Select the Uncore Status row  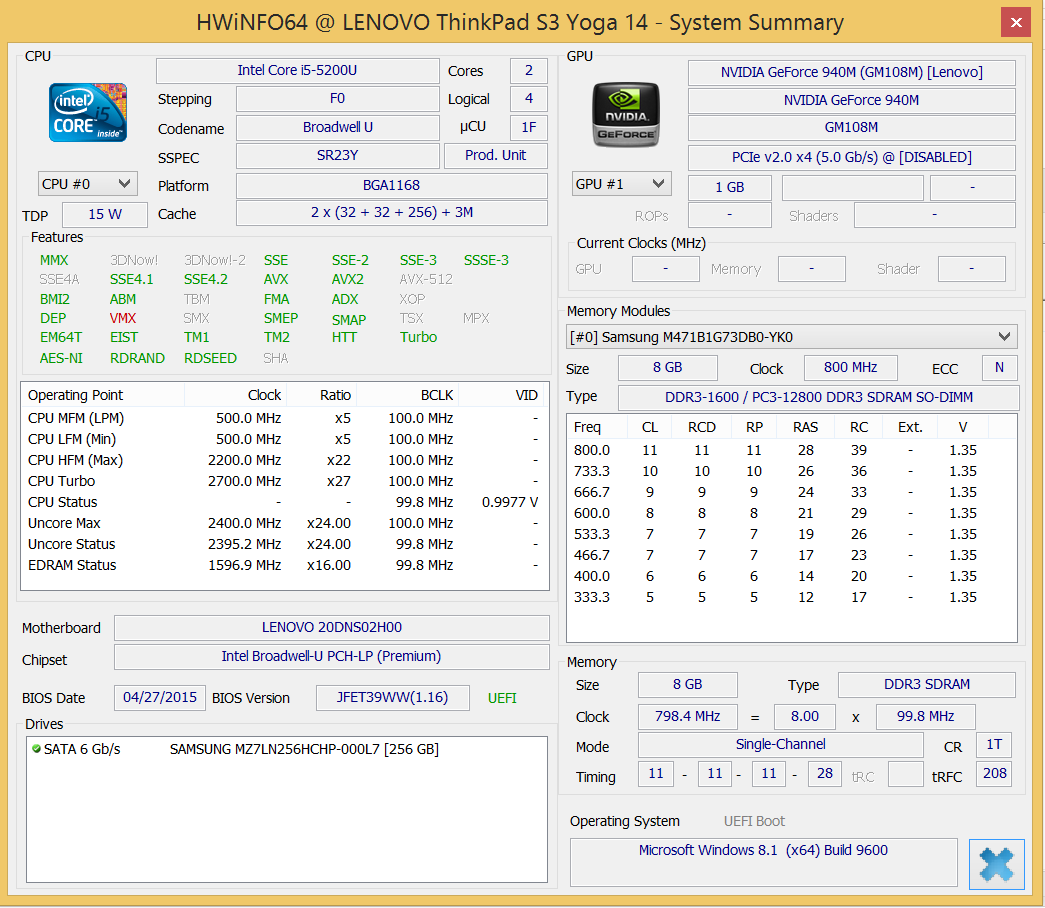284,544
